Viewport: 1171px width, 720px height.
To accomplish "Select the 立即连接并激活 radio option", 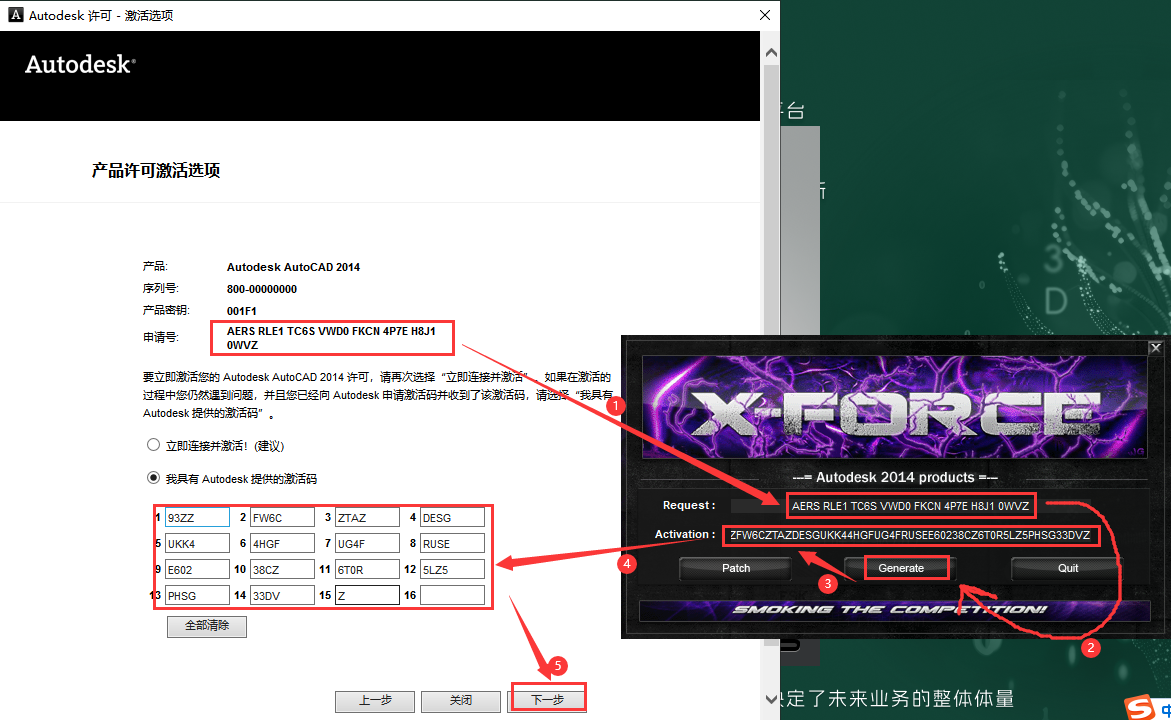I will click(153, 445).
